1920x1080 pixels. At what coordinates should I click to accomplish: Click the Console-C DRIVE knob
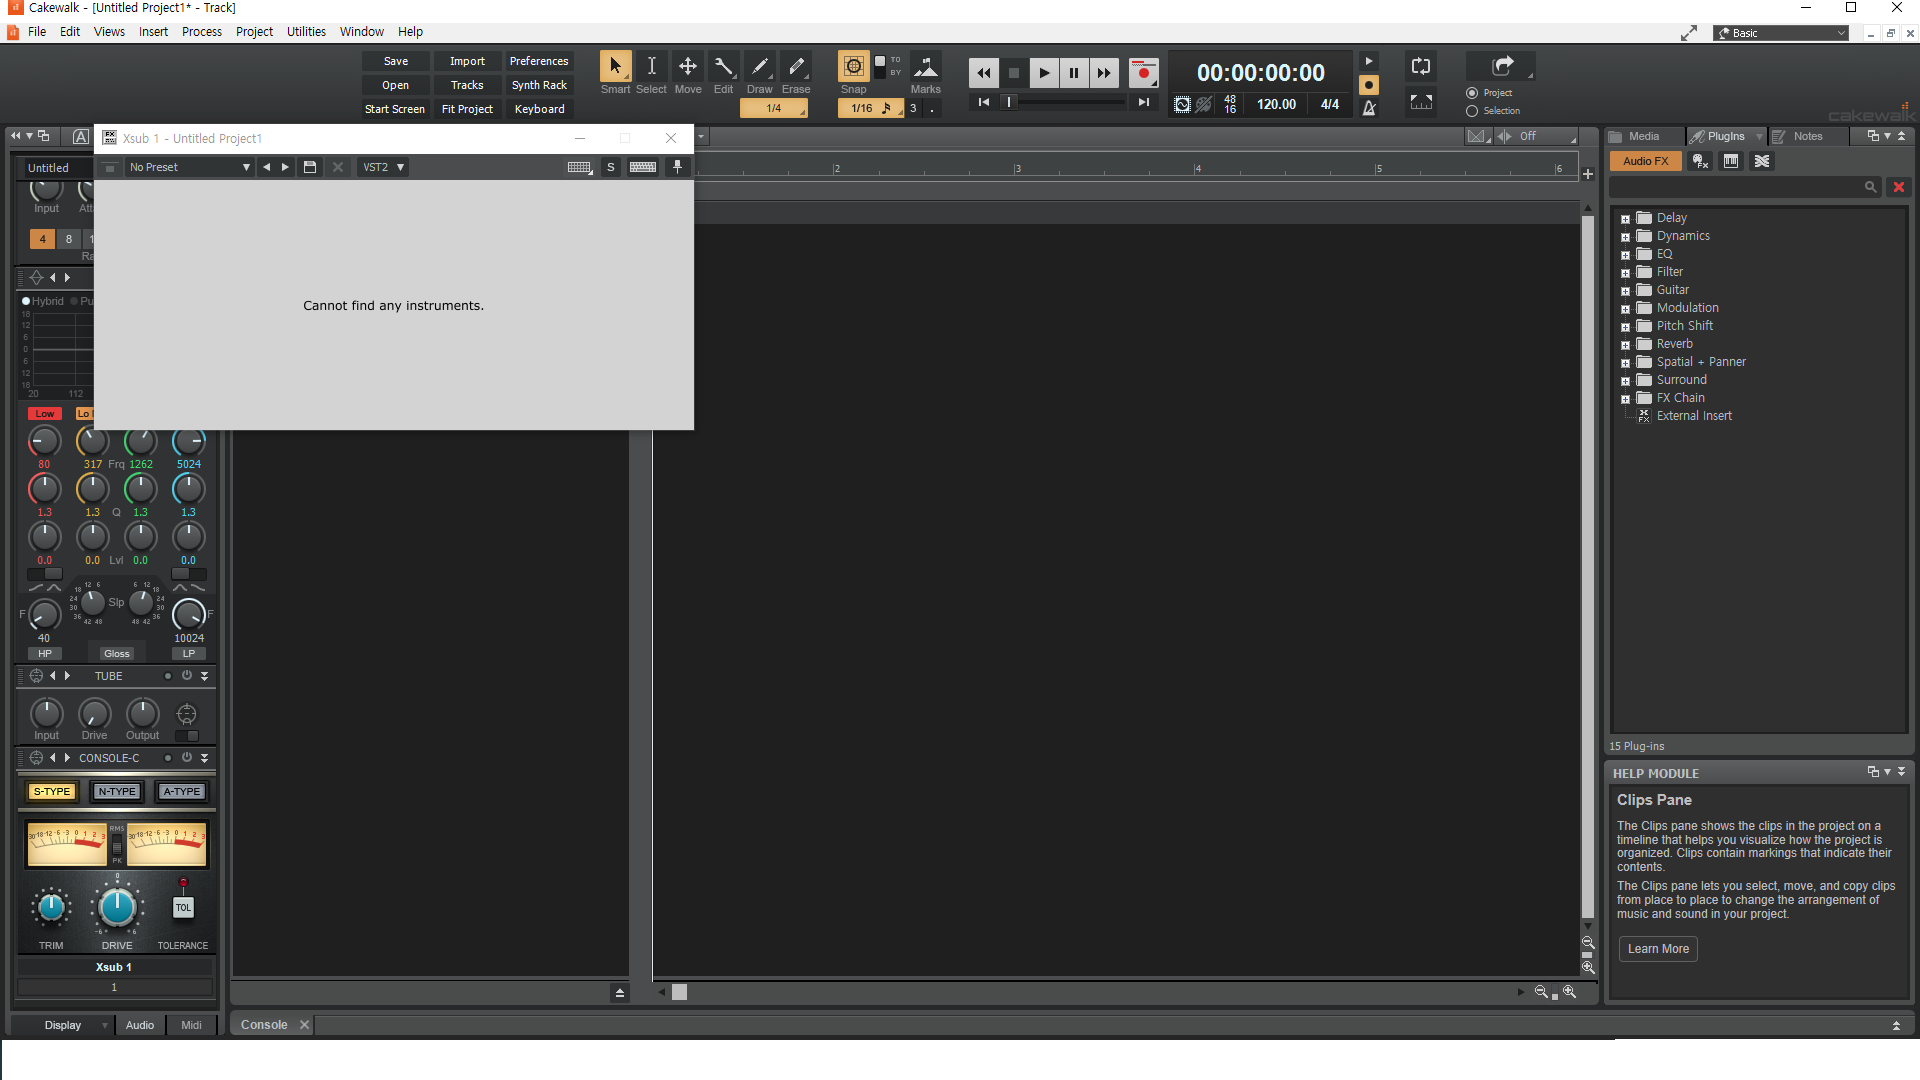point(117,908)
